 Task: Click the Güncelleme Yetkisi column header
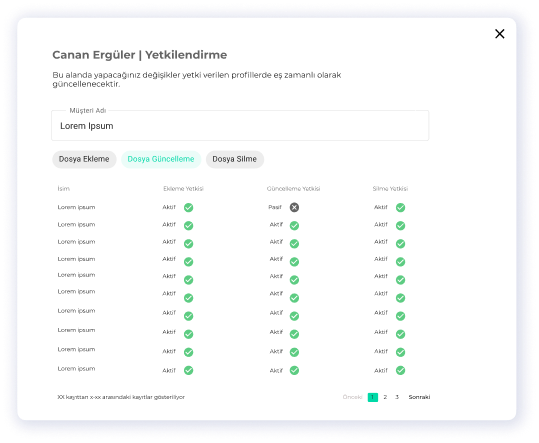pos(293,188)
